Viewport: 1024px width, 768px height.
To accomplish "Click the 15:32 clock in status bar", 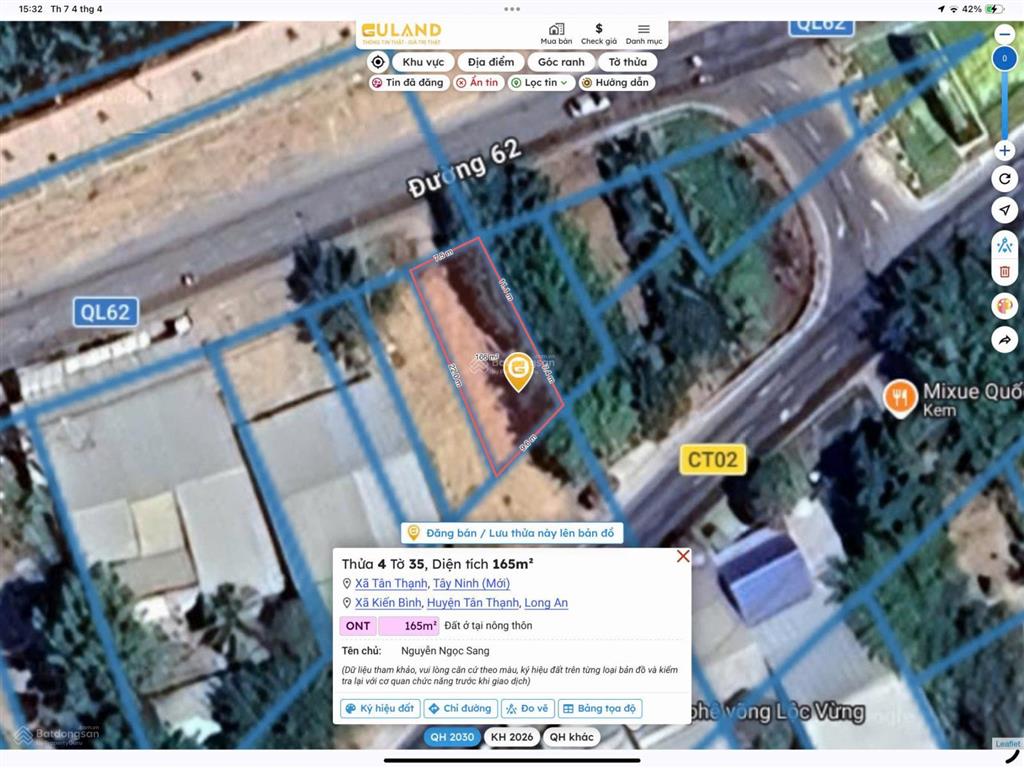I will pos(30,9).
